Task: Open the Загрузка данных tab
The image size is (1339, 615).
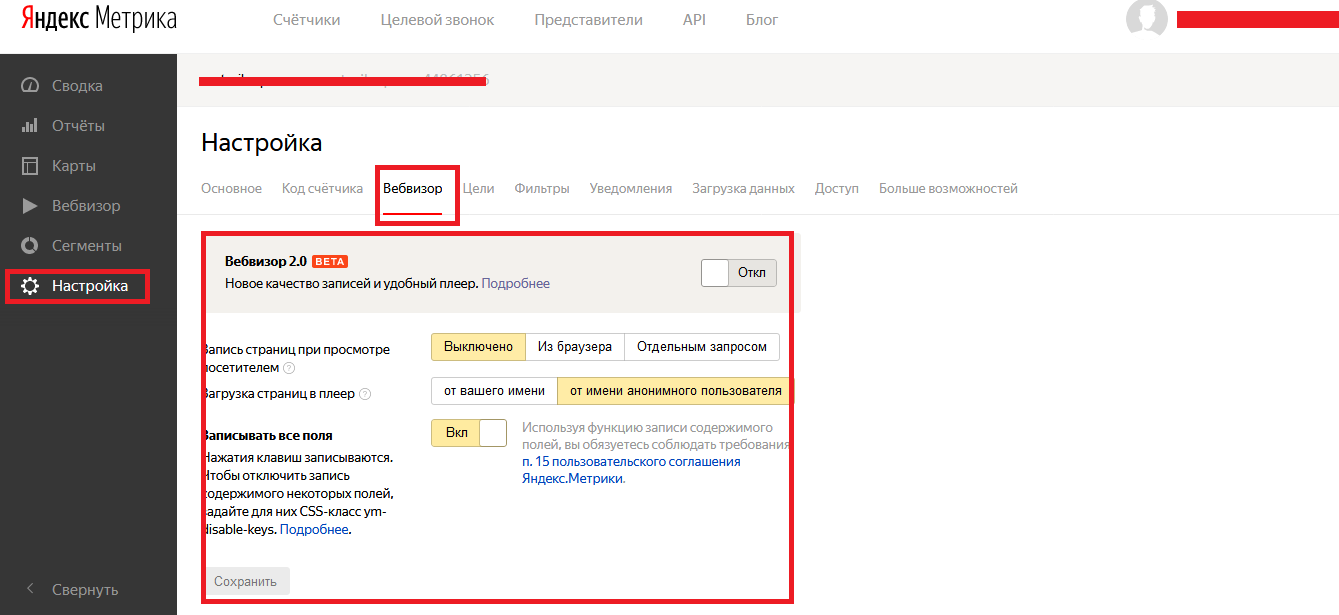Action: (743, 188)
